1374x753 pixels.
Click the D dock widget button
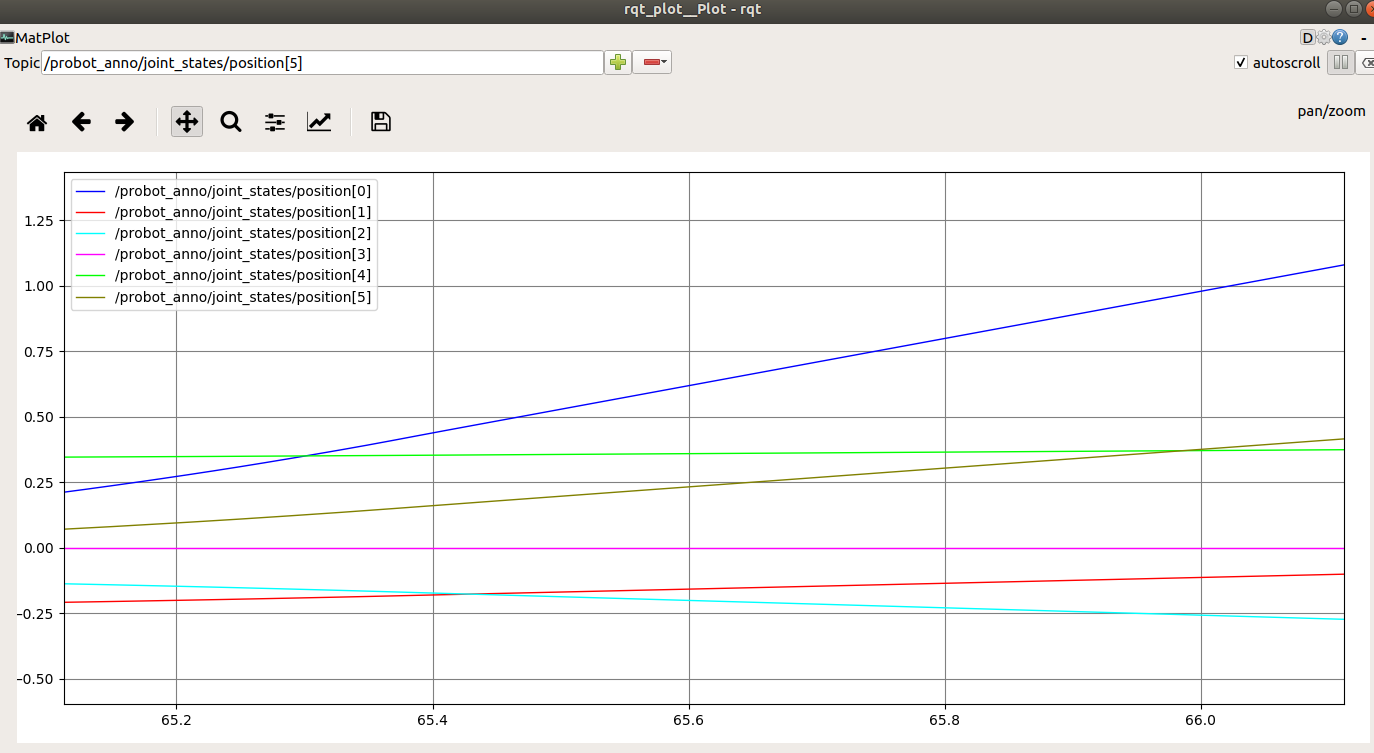click(x=1307, y=38)
